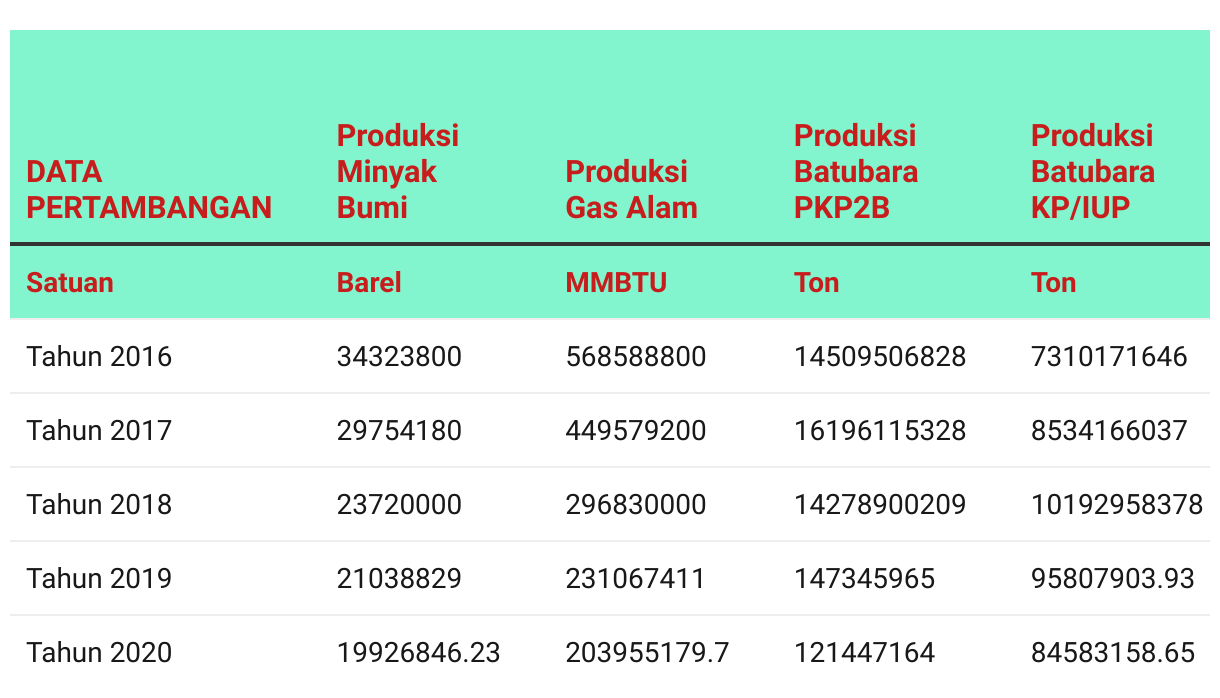1220x698 pixels.
Task: Select the value 34323800 cell
Action: click(x=399, y=356)
